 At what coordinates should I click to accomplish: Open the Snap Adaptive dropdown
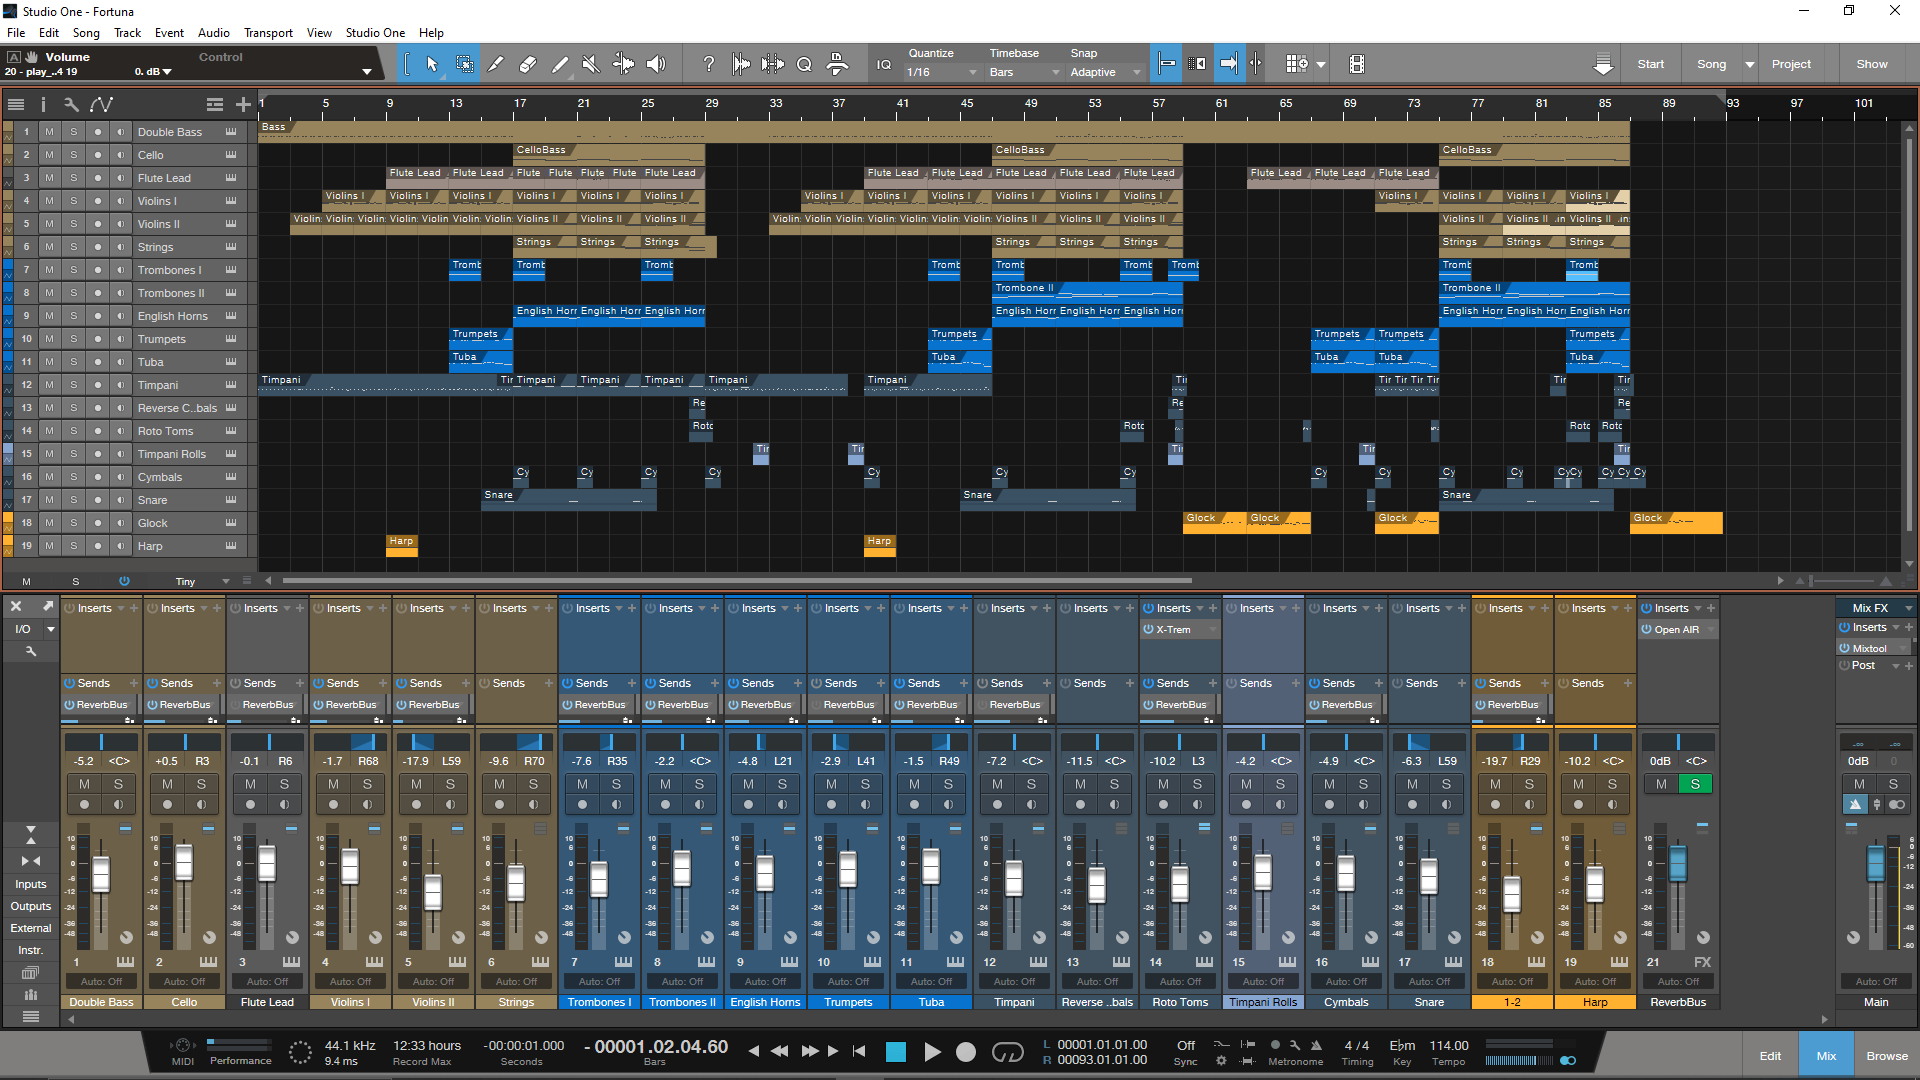pyautogui.click(x=1105, y=72)
